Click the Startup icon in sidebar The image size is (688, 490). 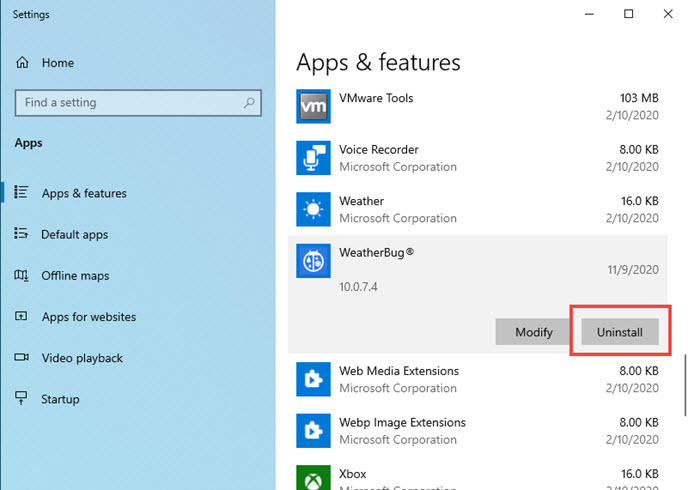21,398
